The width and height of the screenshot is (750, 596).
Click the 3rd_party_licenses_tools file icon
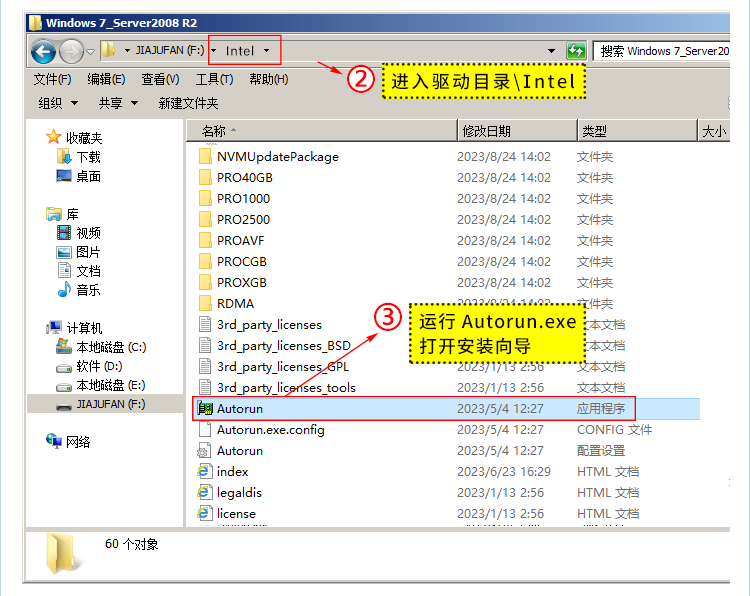pyautogui.click(x=205, y=387)
